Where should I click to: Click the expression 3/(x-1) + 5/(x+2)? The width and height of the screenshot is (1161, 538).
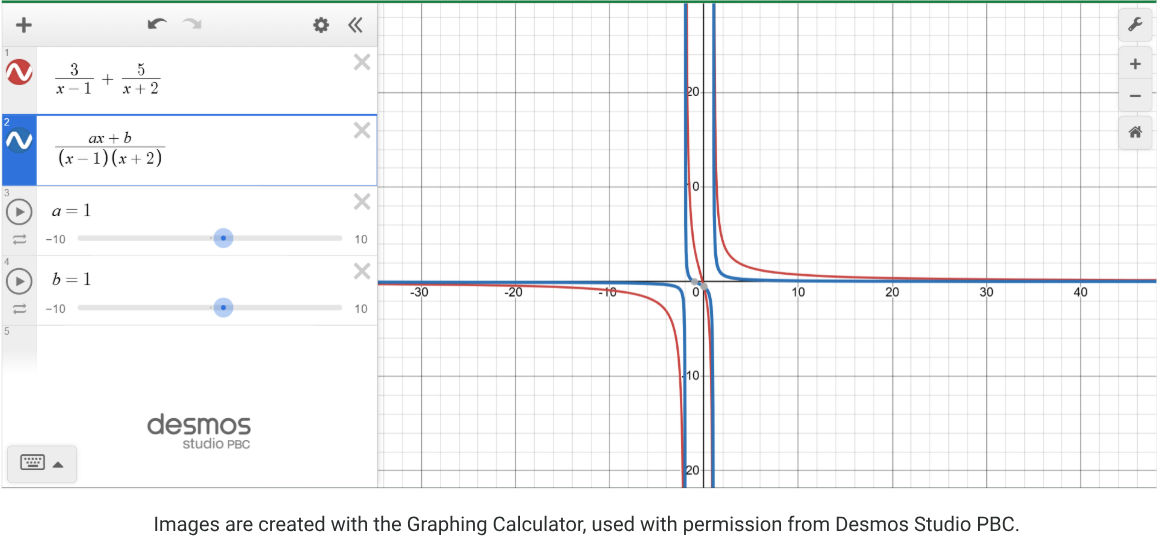click(107, 80)
